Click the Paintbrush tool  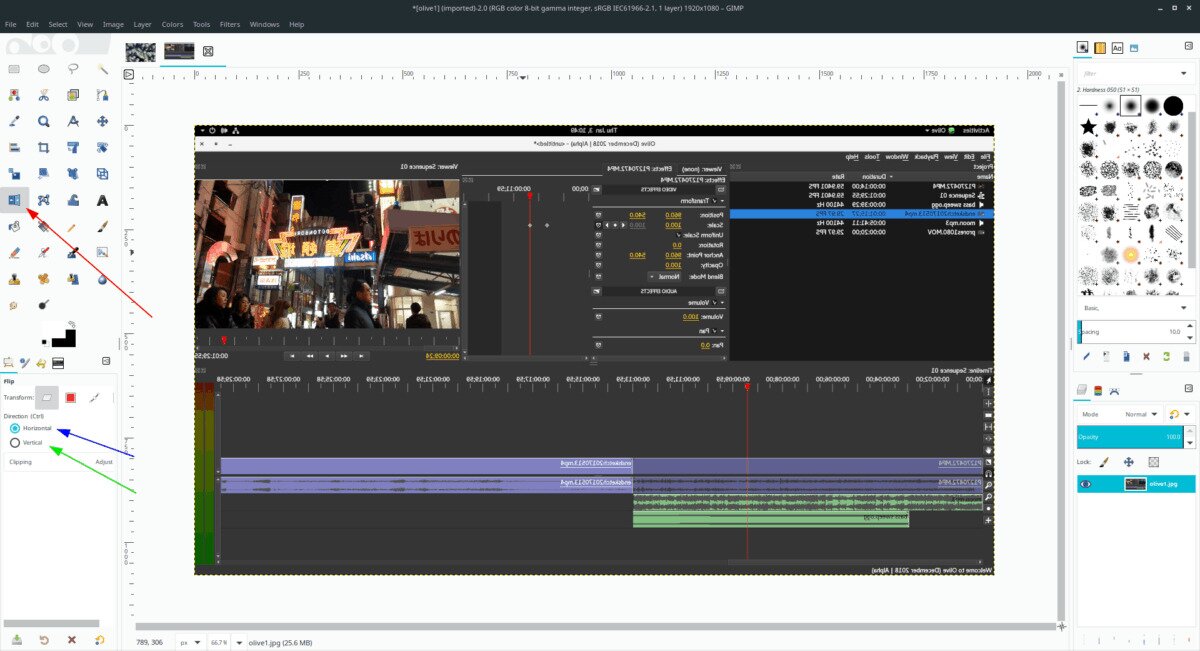tap(102, 227)
